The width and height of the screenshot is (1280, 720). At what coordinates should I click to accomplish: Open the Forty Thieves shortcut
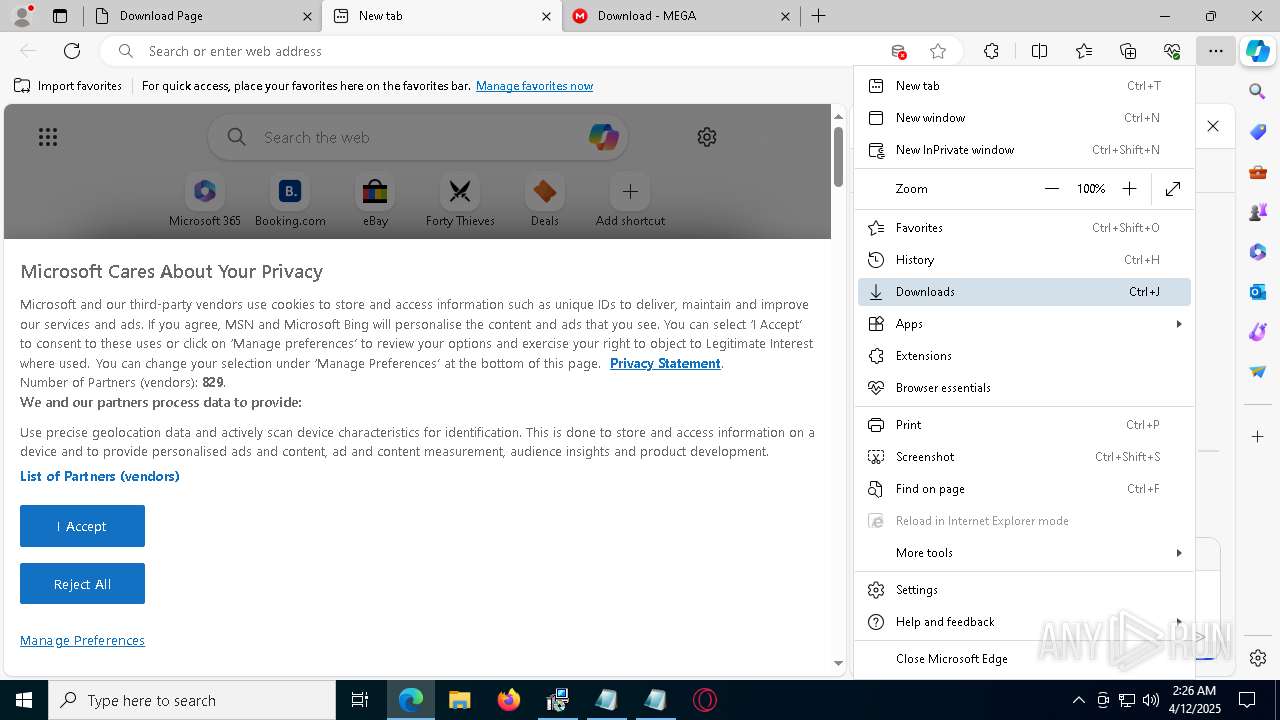click(x=460, y=201)
